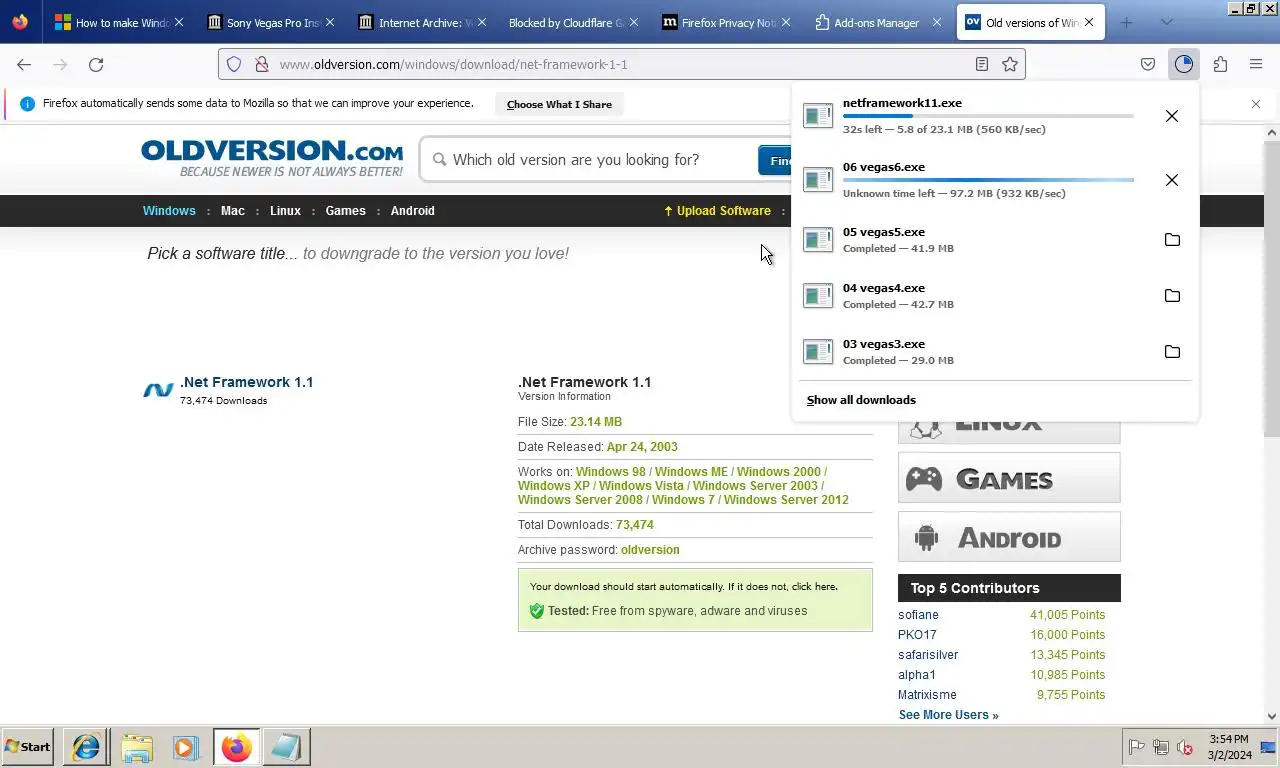Screen dimensions: 1280x768
Task: Switch to Internet Archive tab
Action: pyautogui.click(x=420, y=22)
